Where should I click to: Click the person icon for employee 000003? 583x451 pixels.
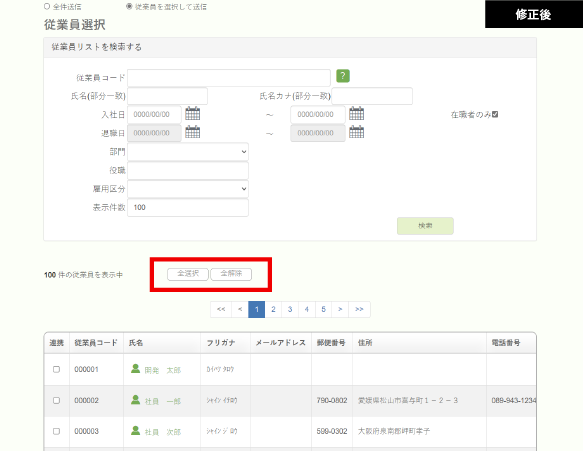135,431
